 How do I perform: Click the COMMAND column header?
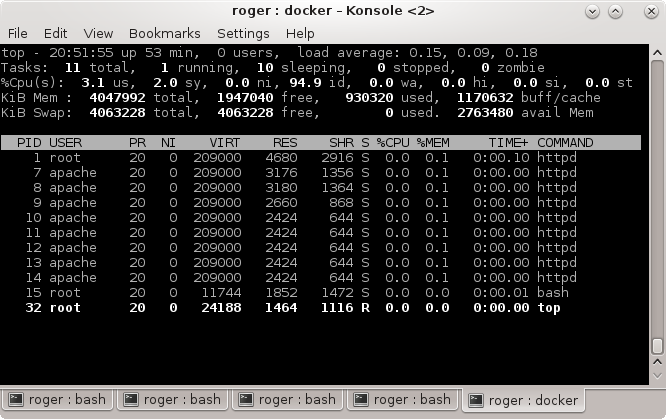[565, 143]
